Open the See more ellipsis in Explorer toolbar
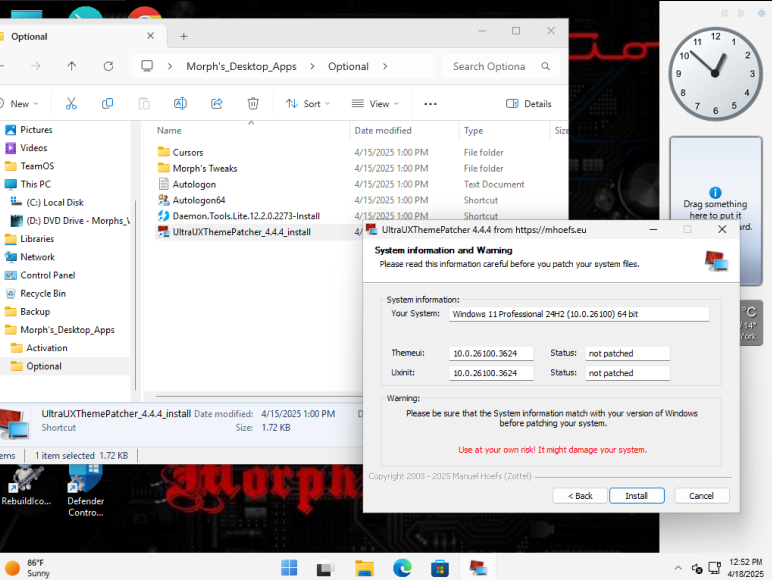This screenshot has height=580, width=772. [x=430, y=104]
